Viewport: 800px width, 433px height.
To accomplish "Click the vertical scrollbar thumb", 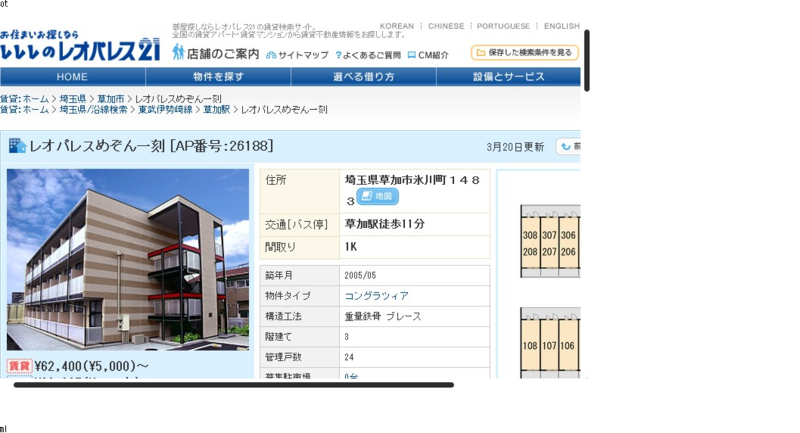I will (x=587, y=61).
